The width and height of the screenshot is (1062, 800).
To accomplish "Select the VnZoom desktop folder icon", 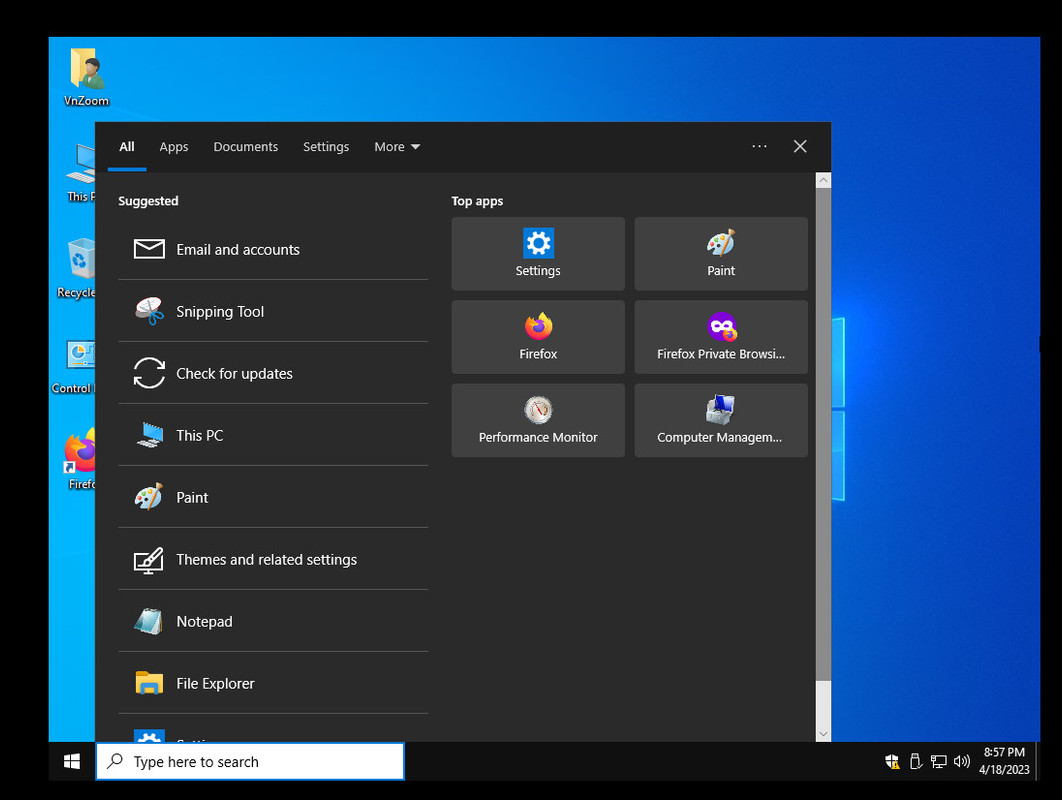I will click(86, 77).
